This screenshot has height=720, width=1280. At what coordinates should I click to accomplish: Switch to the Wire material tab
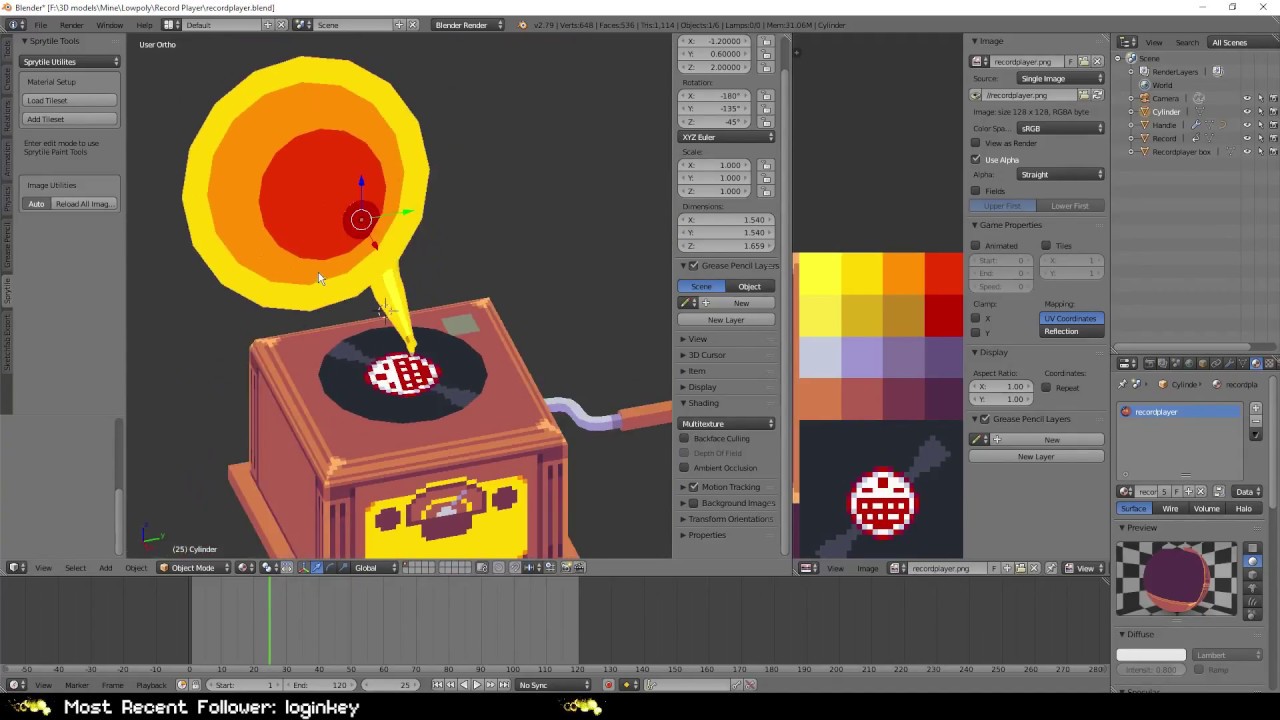[1170, 509]
